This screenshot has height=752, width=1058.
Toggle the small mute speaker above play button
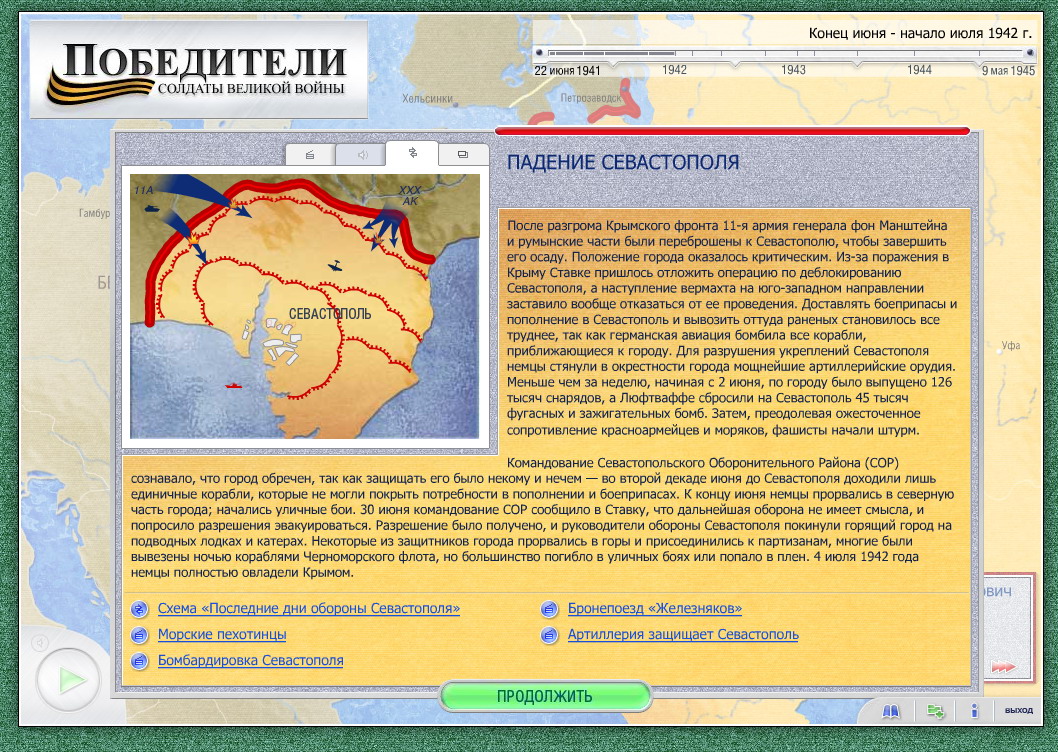click(40, 643)
